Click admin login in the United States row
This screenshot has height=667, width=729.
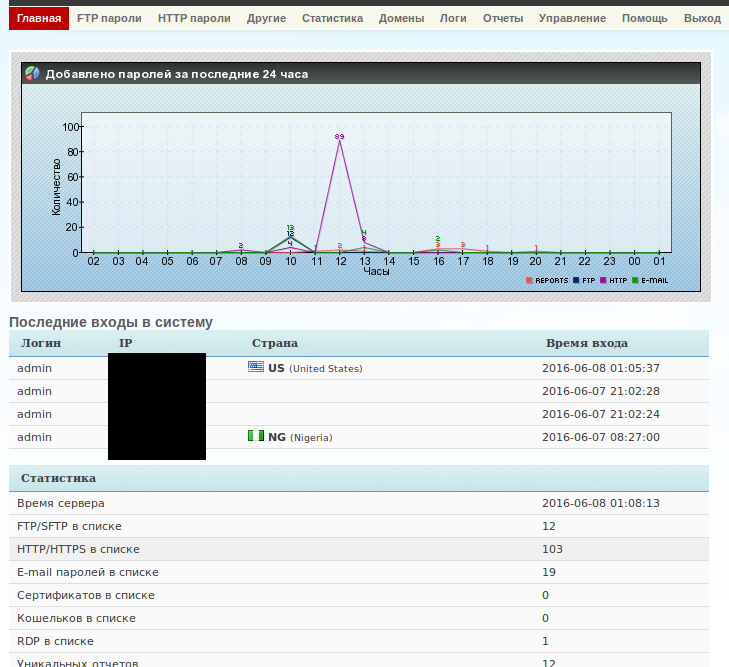[x=34, y=368]
